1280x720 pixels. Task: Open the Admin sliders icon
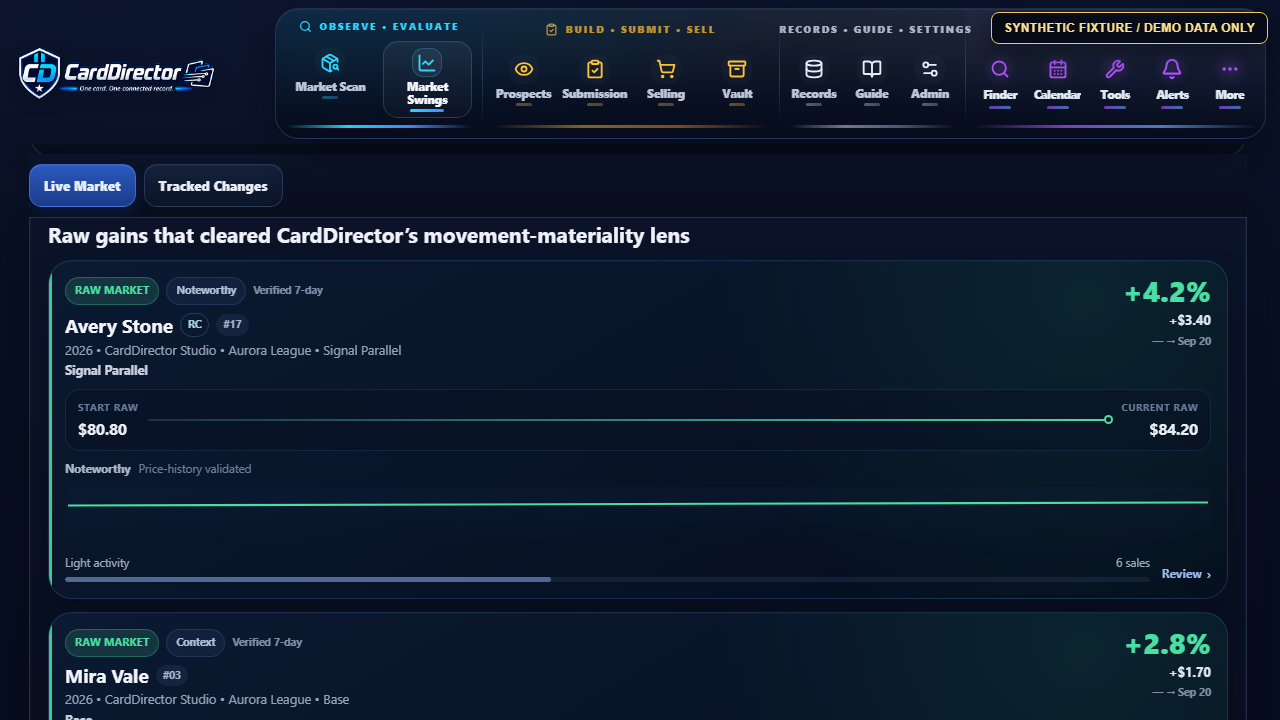(x=930, y=69)
